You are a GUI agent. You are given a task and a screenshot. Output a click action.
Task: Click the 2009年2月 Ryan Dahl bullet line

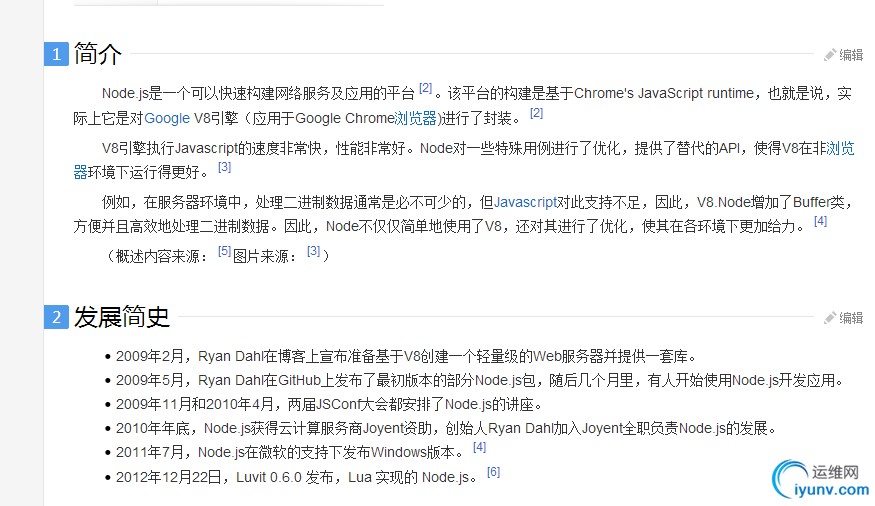tap(406, 356)
